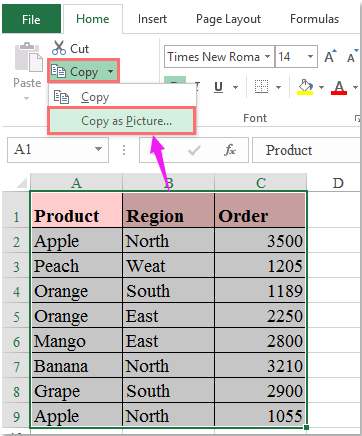Apply yellow fill color bucket

point(305,87)
